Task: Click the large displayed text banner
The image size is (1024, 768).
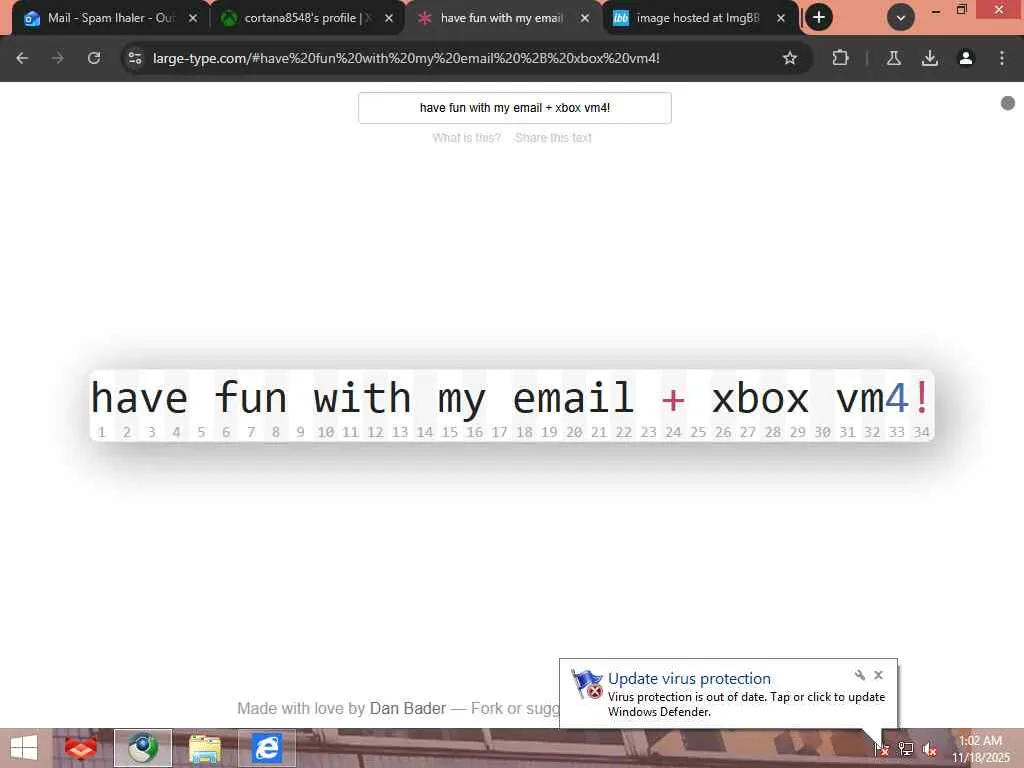Action: point(512,406)
